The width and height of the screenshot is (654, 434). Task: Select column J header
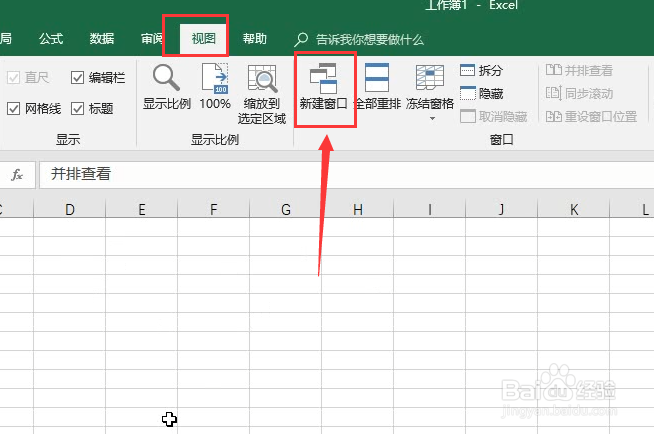tap(501, 209)
